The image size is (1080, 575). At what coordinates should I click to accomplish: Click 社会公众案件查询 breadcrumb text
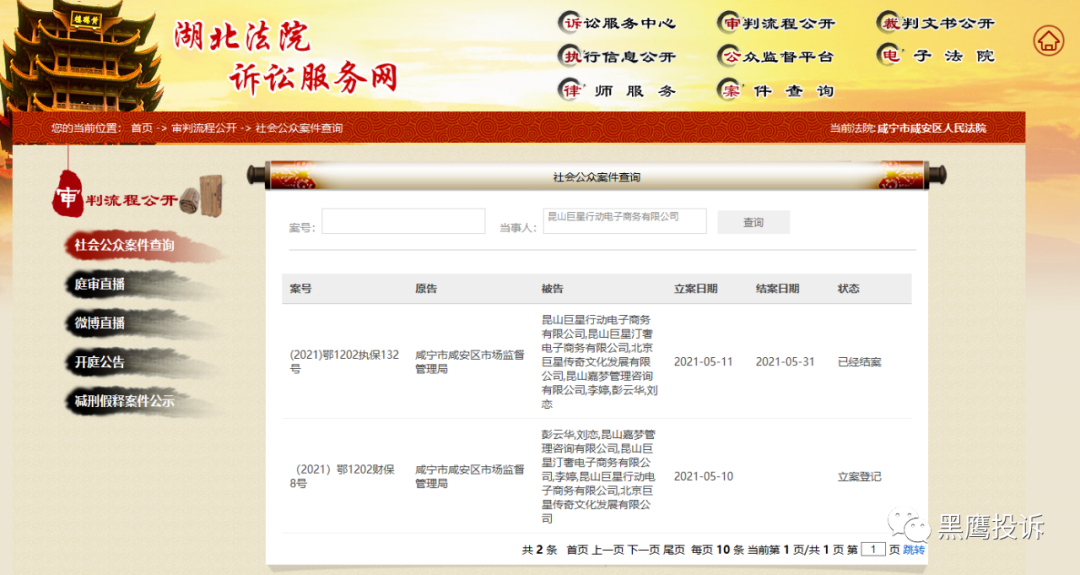(299, 128)
